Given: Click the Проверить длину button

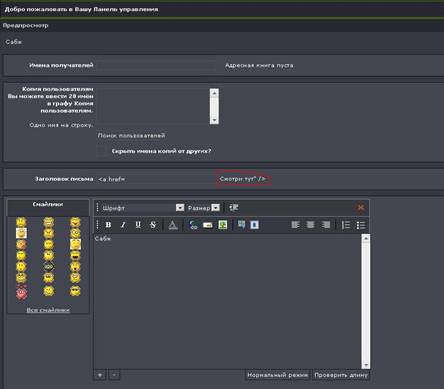Looking at the screenshot, I should coord(341,375).
